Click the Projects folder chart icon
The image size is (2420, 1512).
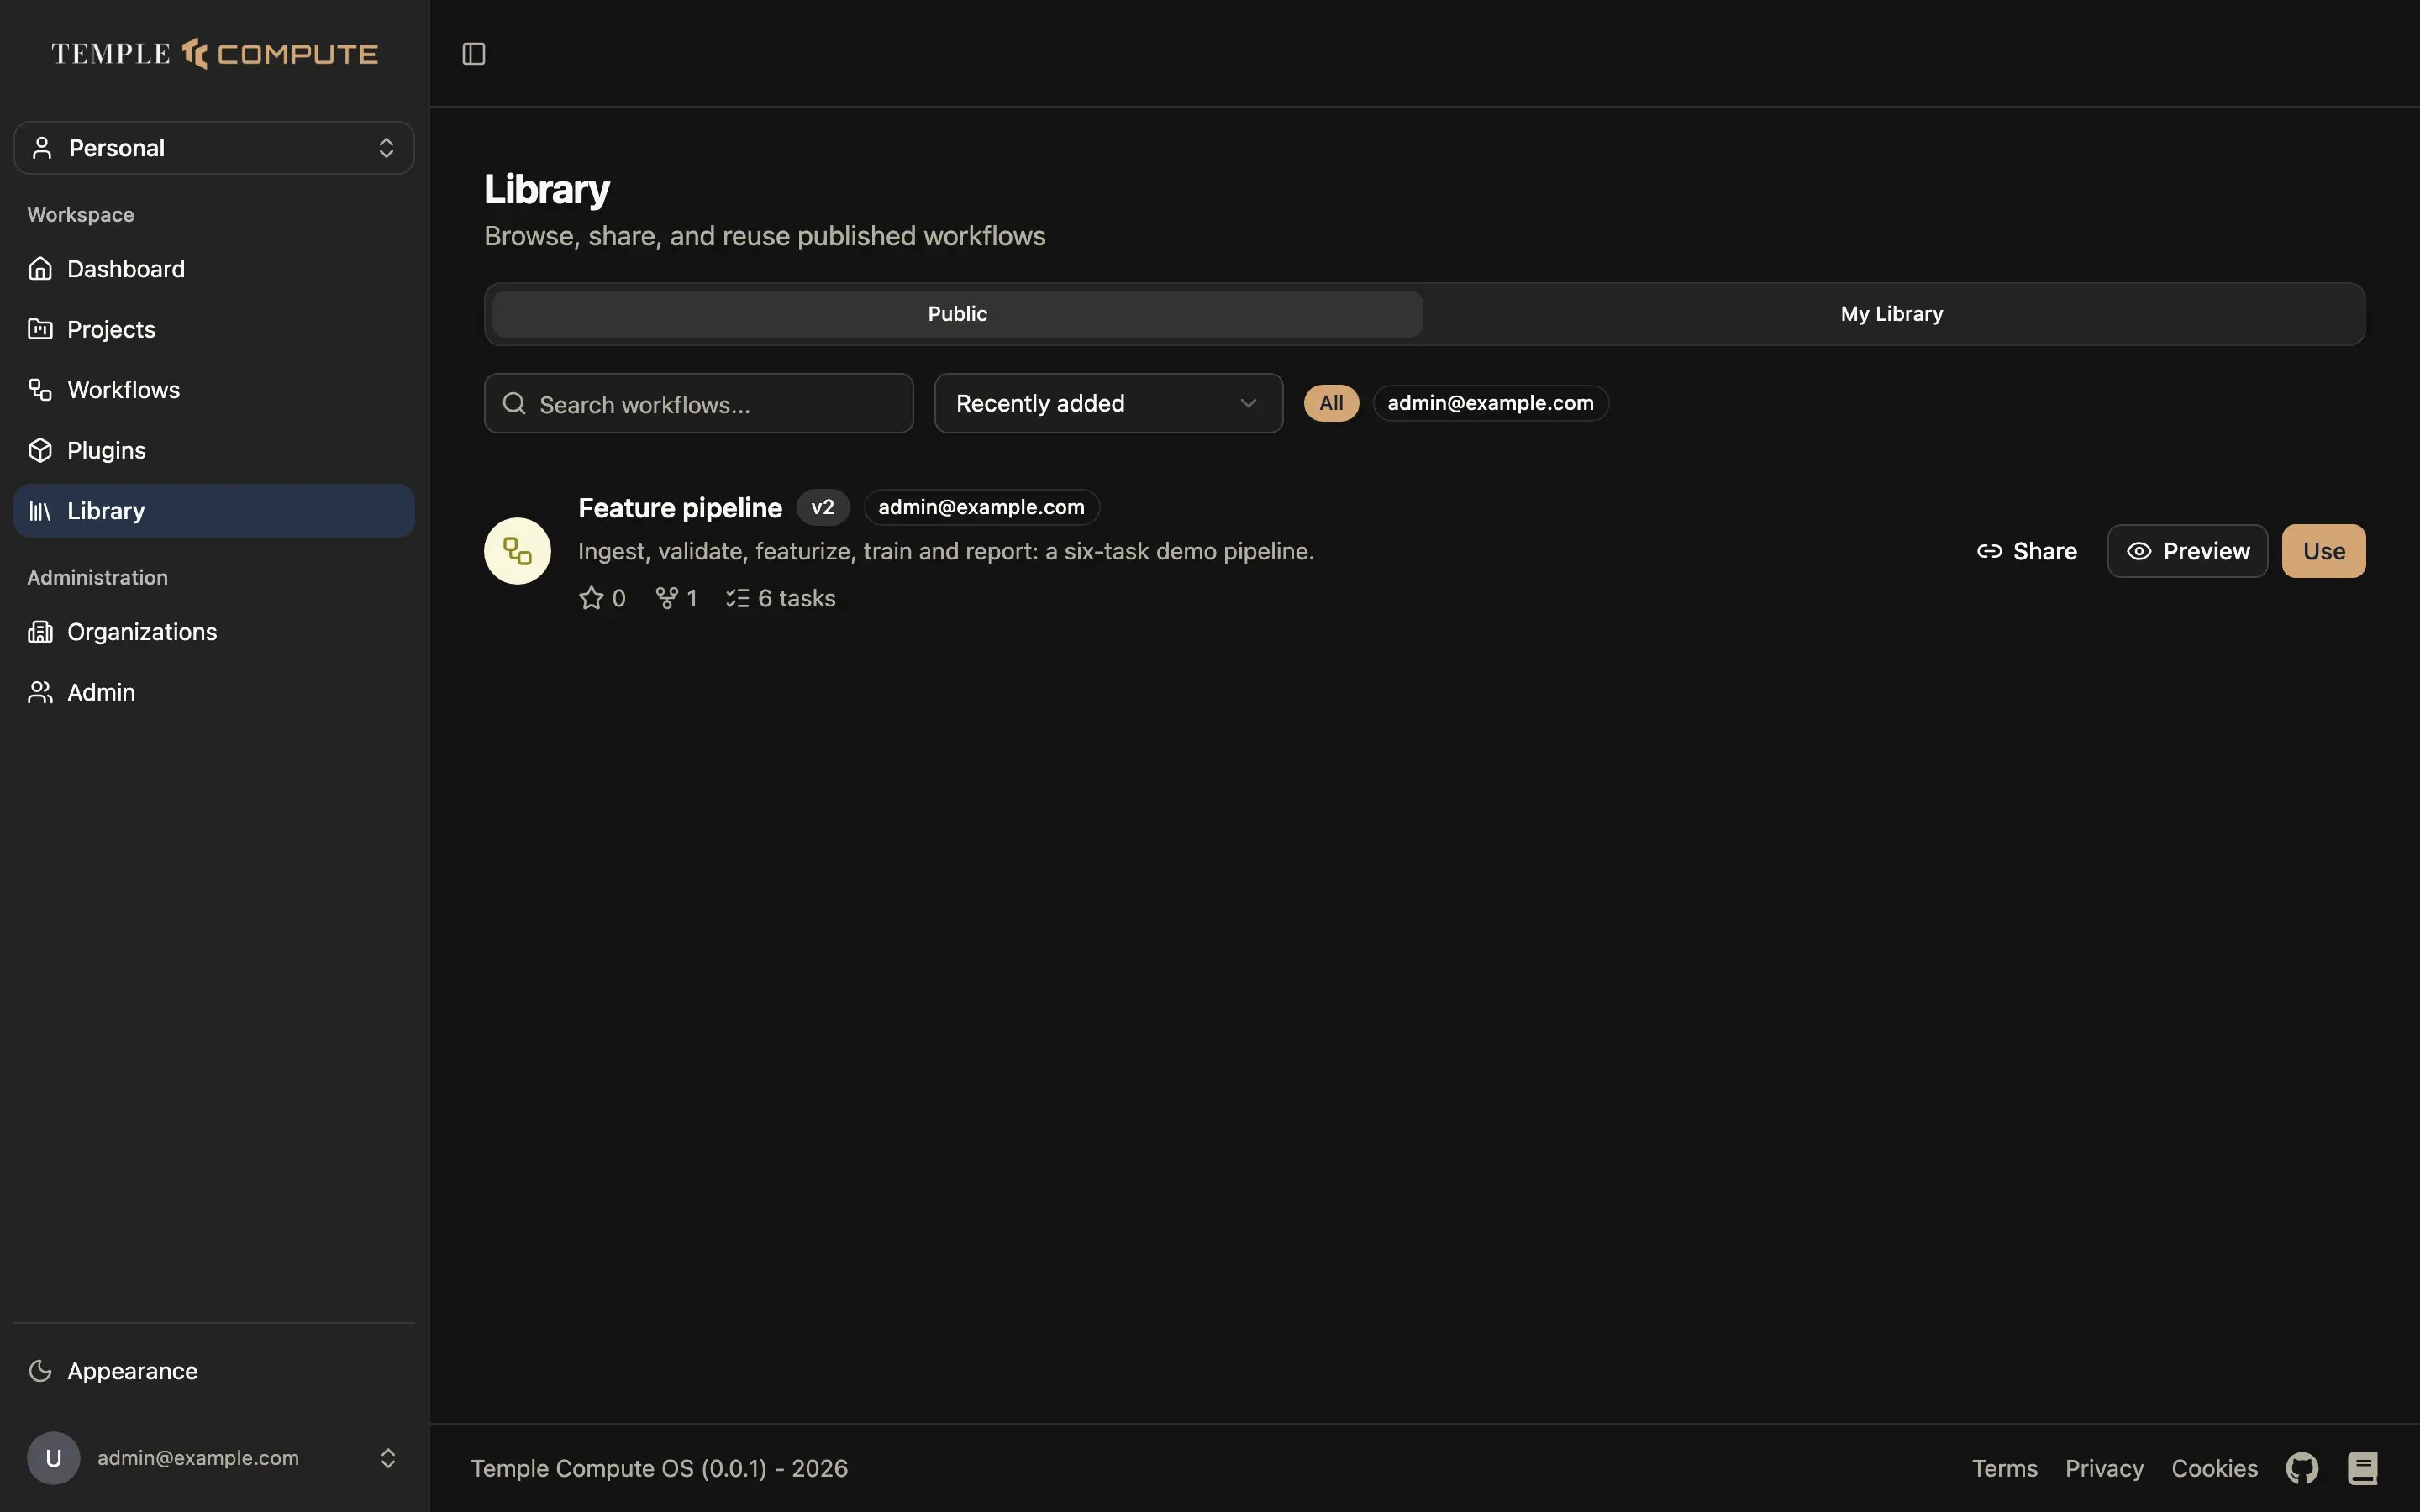(x=40, y=329)
